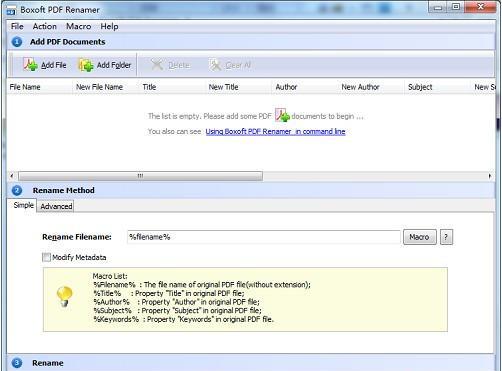The image size is (502, 371).
Task: Open the command line usage link
Action: pyautogui.click(x=275, y=131)
